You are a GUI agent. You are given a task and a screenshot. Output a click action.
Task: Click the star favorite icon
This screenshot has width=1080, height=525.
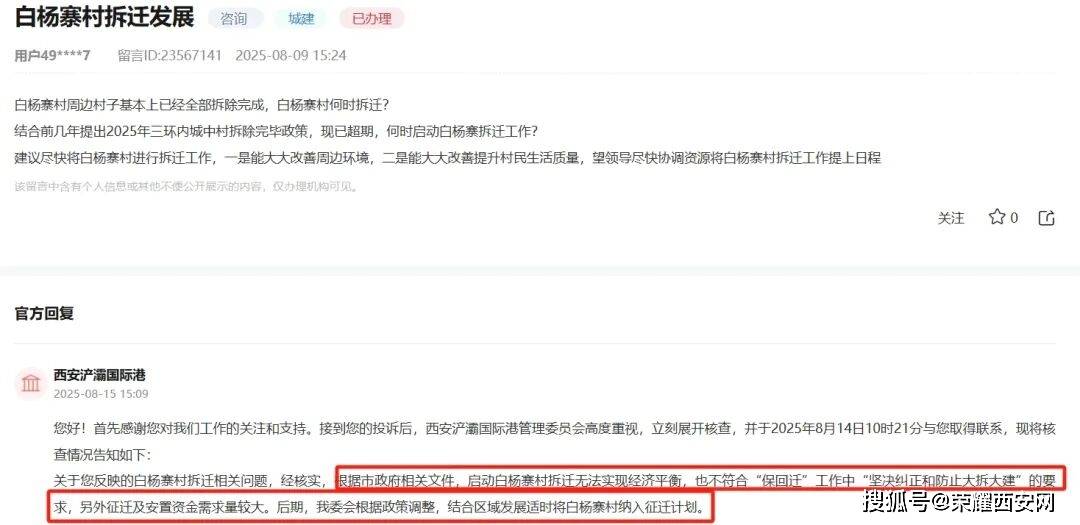[x=997, y=218]
